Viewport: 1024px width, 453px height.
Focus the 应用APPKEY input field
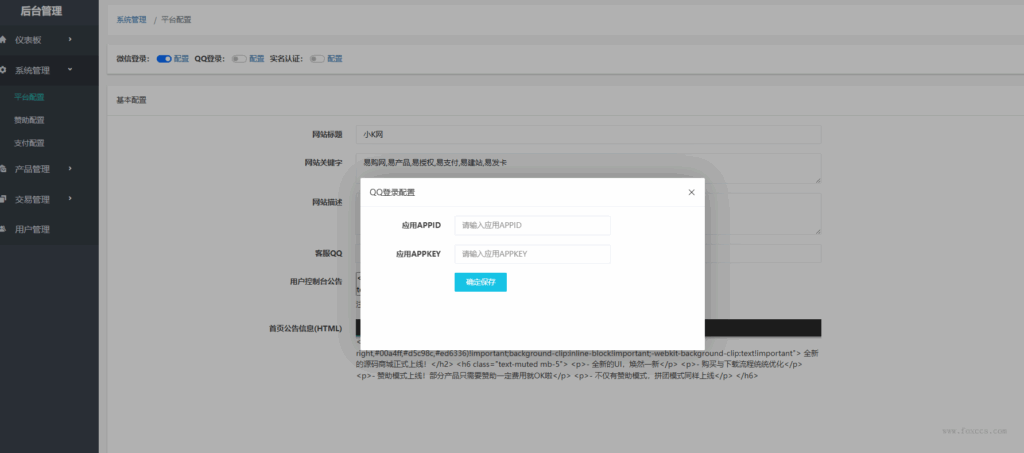[532, 254]
